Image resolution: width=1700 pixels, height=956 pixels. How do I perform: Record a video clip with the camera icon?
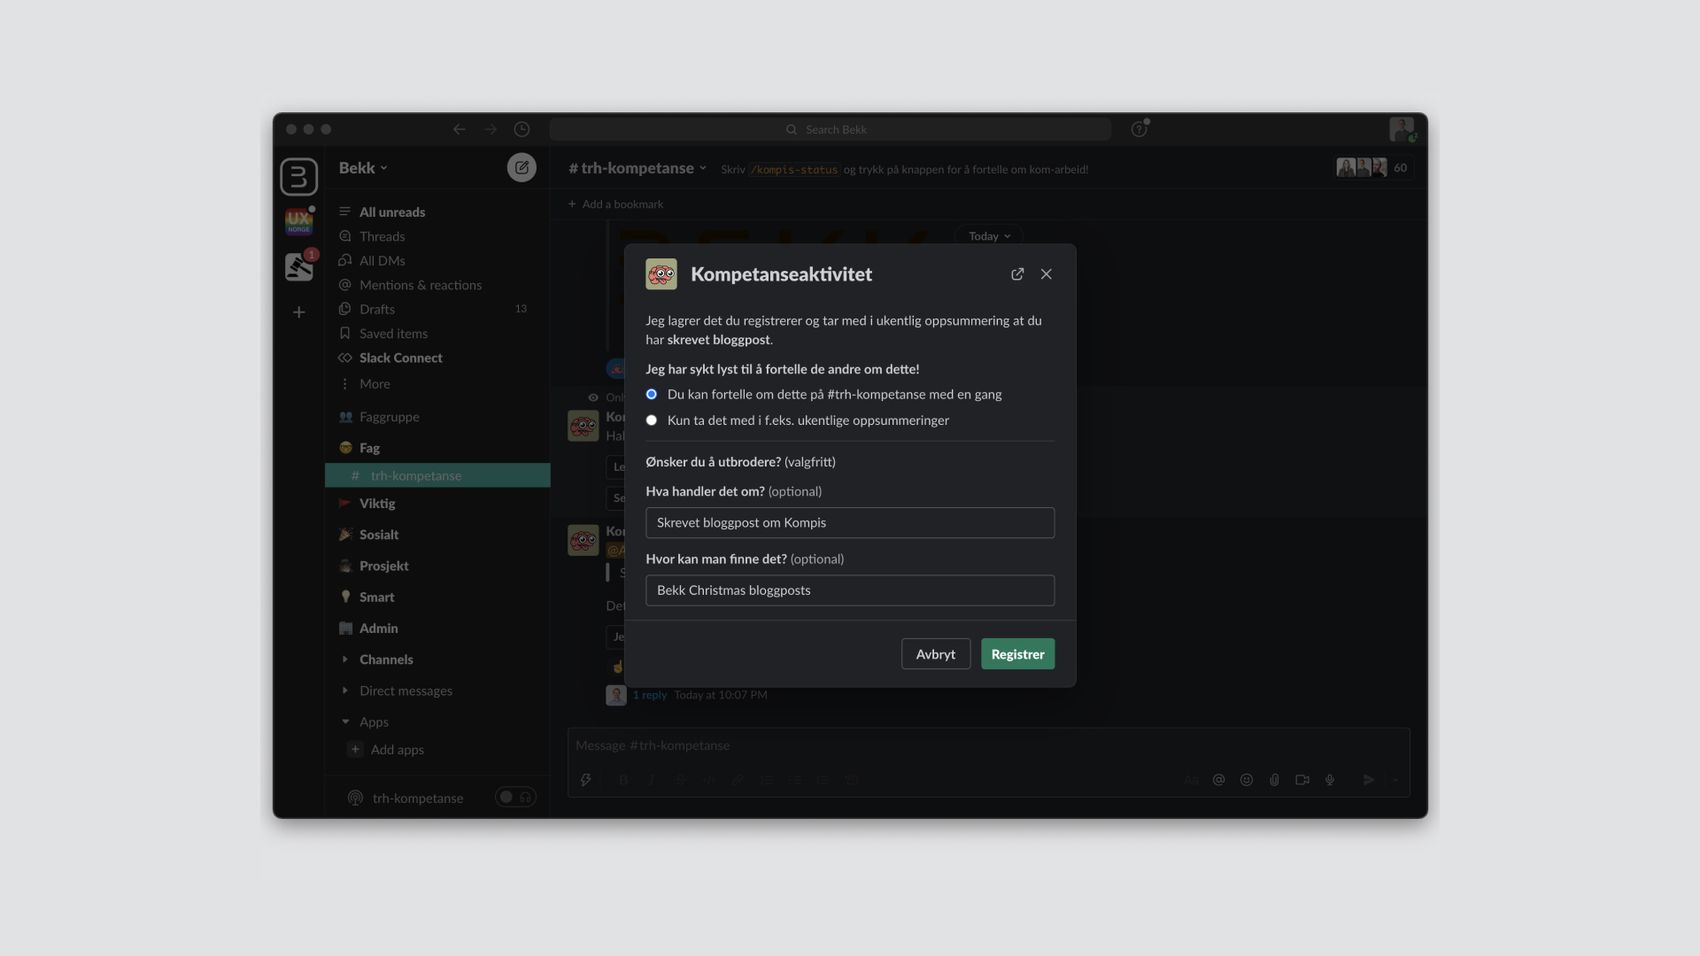pyautogui.click(x=1302, y=780)
